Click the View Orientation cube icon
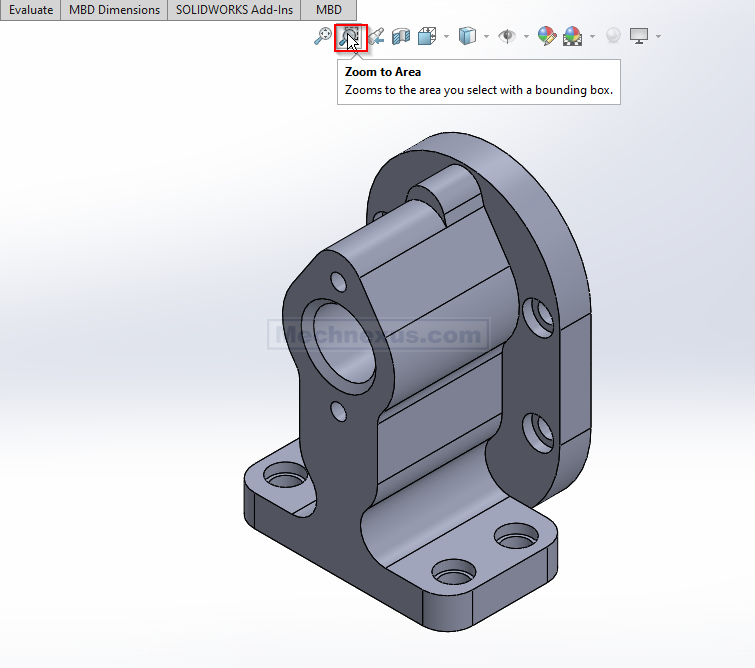This screenshot has width=755, height=668. (x=427, y=37)
